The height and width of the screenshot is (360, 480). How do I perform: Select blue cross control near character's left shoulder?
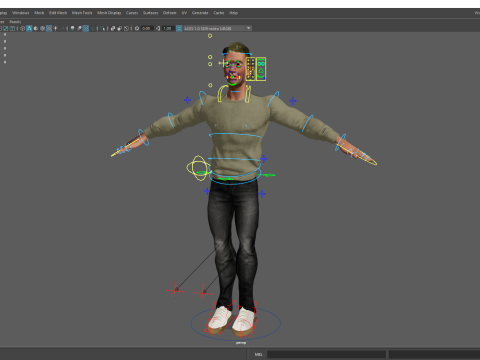tap(293, 101)
